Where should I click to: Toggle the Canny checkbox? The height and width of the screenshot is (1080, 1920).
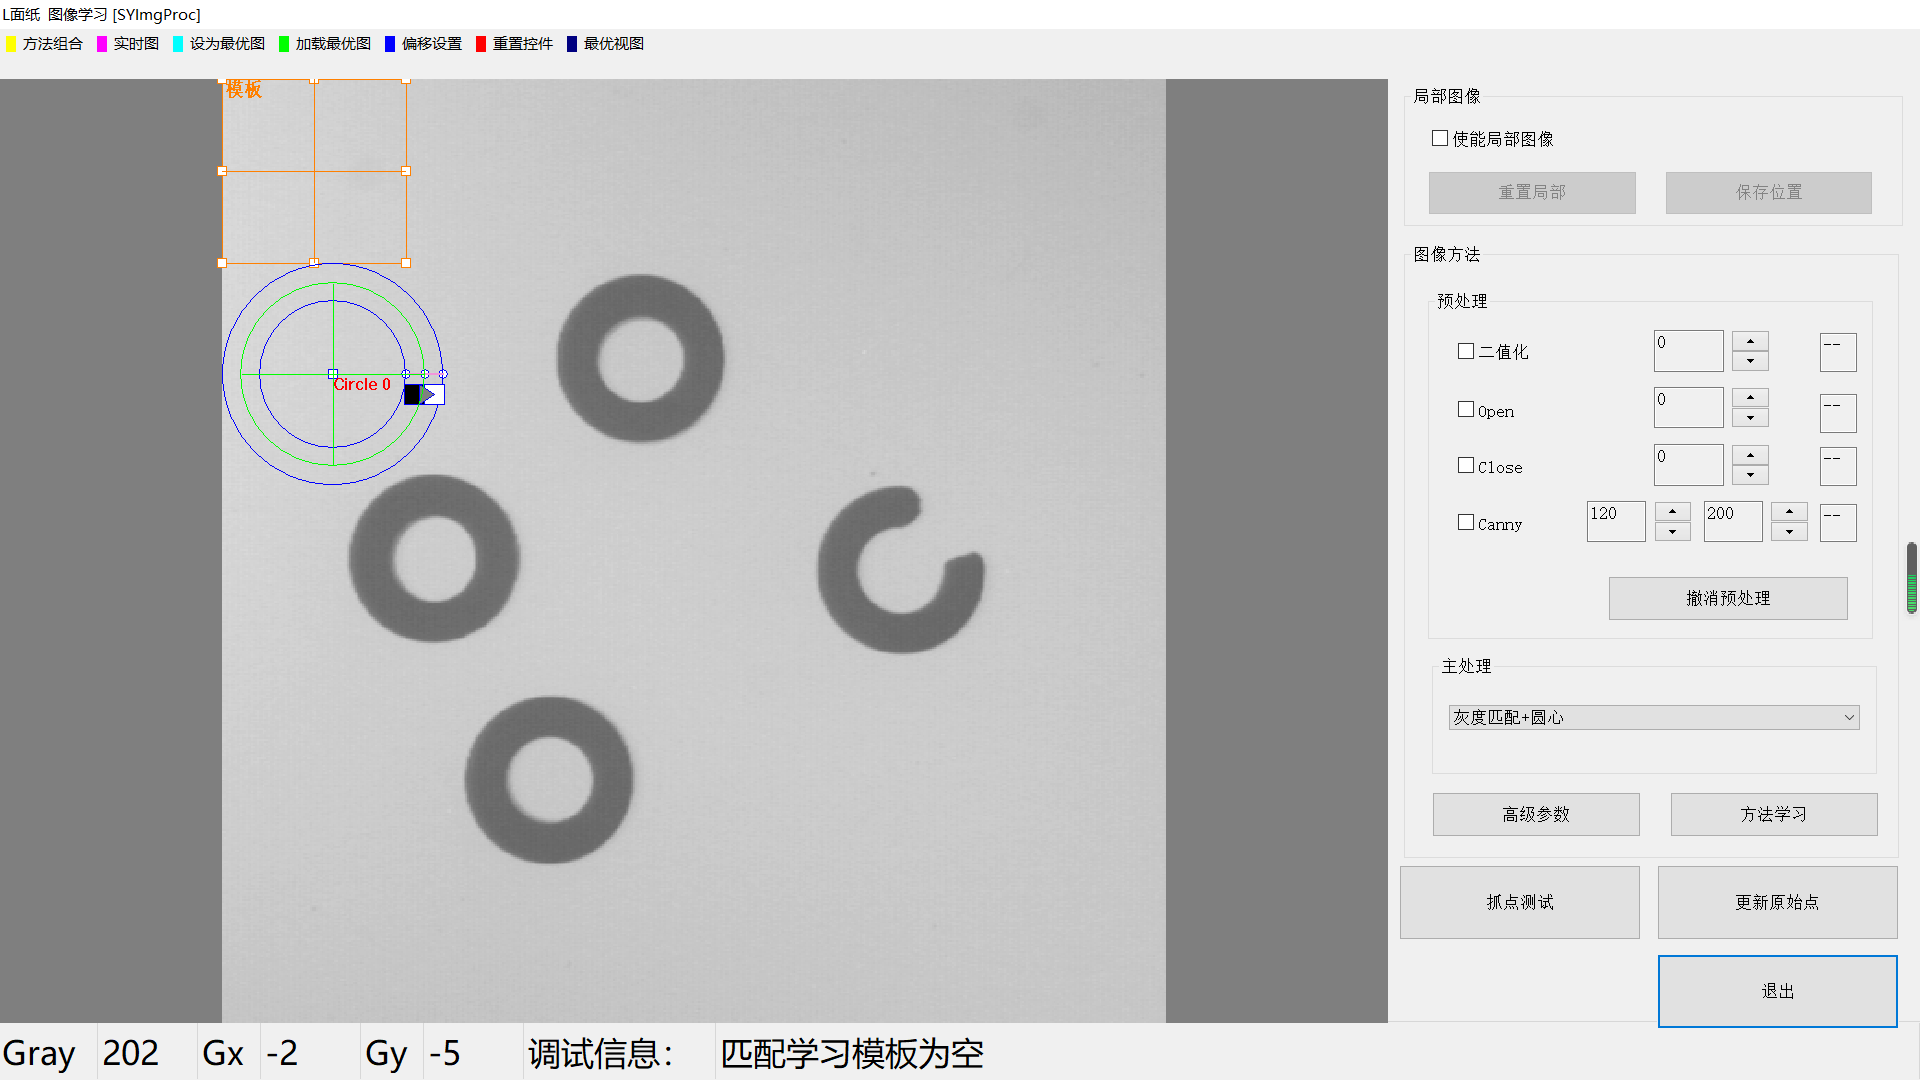[1466, 522]
